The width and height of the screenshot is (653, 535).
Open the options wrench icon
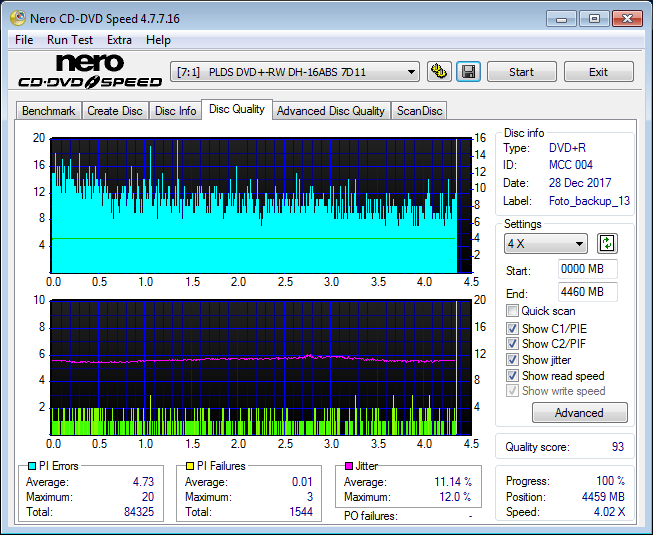[439, 72]
